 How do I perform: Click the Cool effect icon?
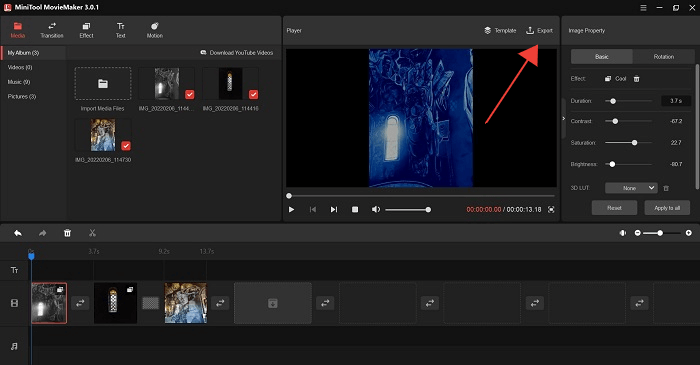point(608,79)
